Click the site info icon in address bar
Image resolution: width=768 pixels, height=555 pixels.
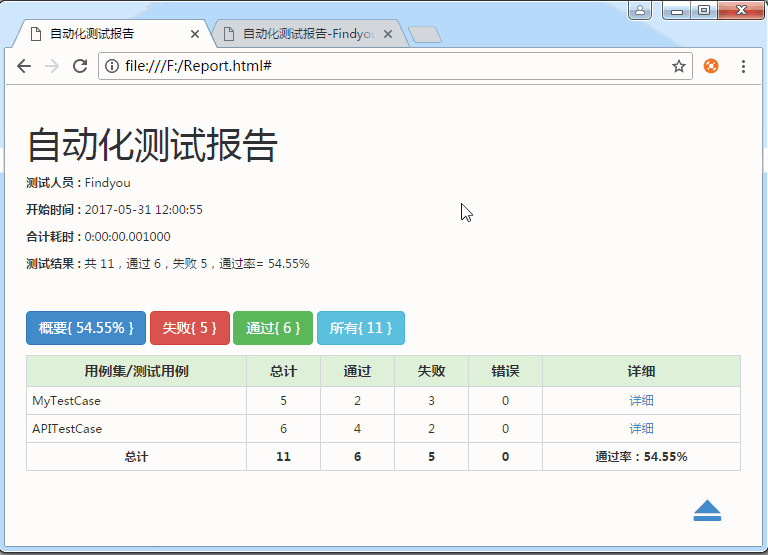pyautogui.click(x=112, y=66)
